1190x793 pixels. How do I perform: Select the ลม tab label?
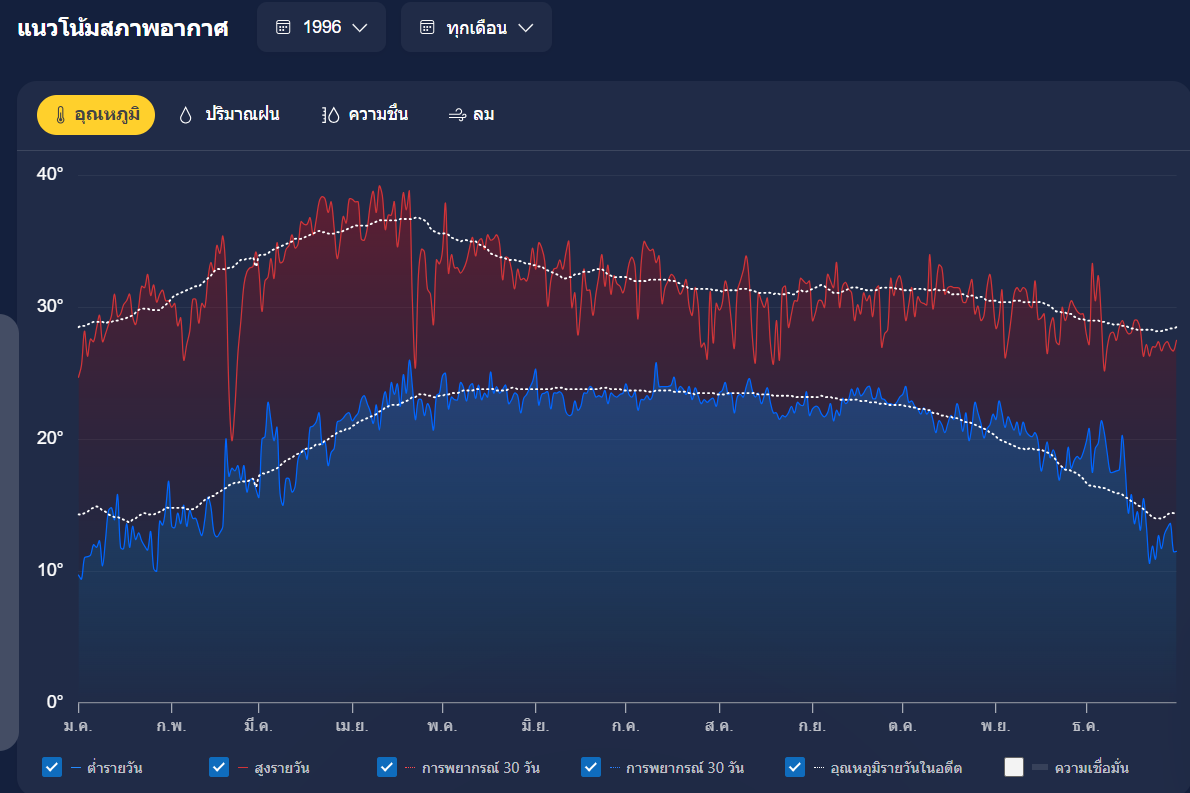pyautogui.click(x=484, y=115)
